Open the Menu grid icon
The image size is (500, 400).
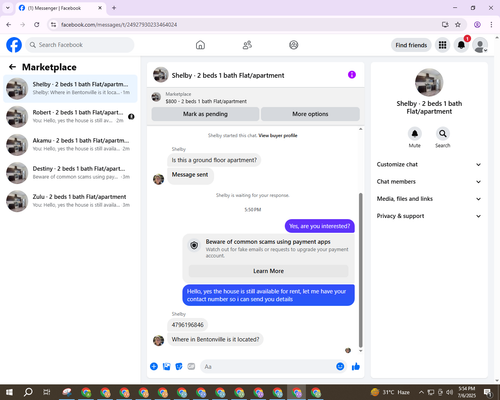pyautogui.click(x=442, y=45)
